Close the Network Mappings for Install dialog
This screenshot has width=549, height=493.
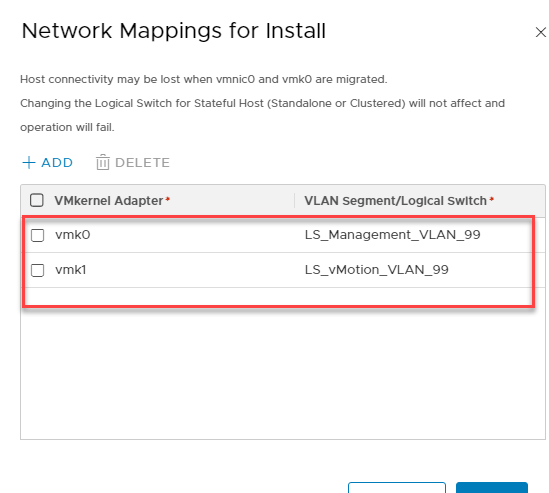[x=541, y=32]
